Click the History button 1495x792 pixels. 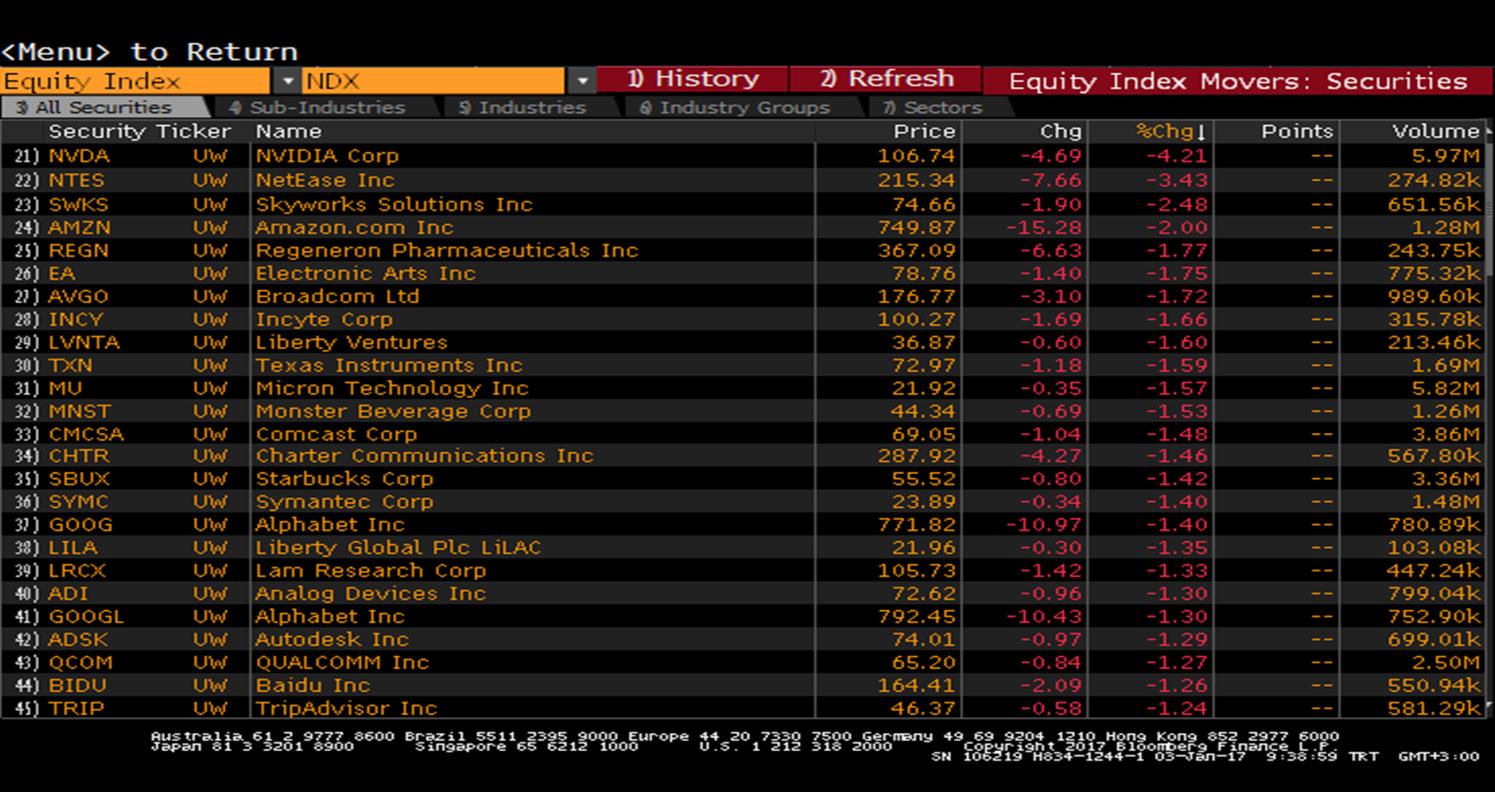click(692, 80)
